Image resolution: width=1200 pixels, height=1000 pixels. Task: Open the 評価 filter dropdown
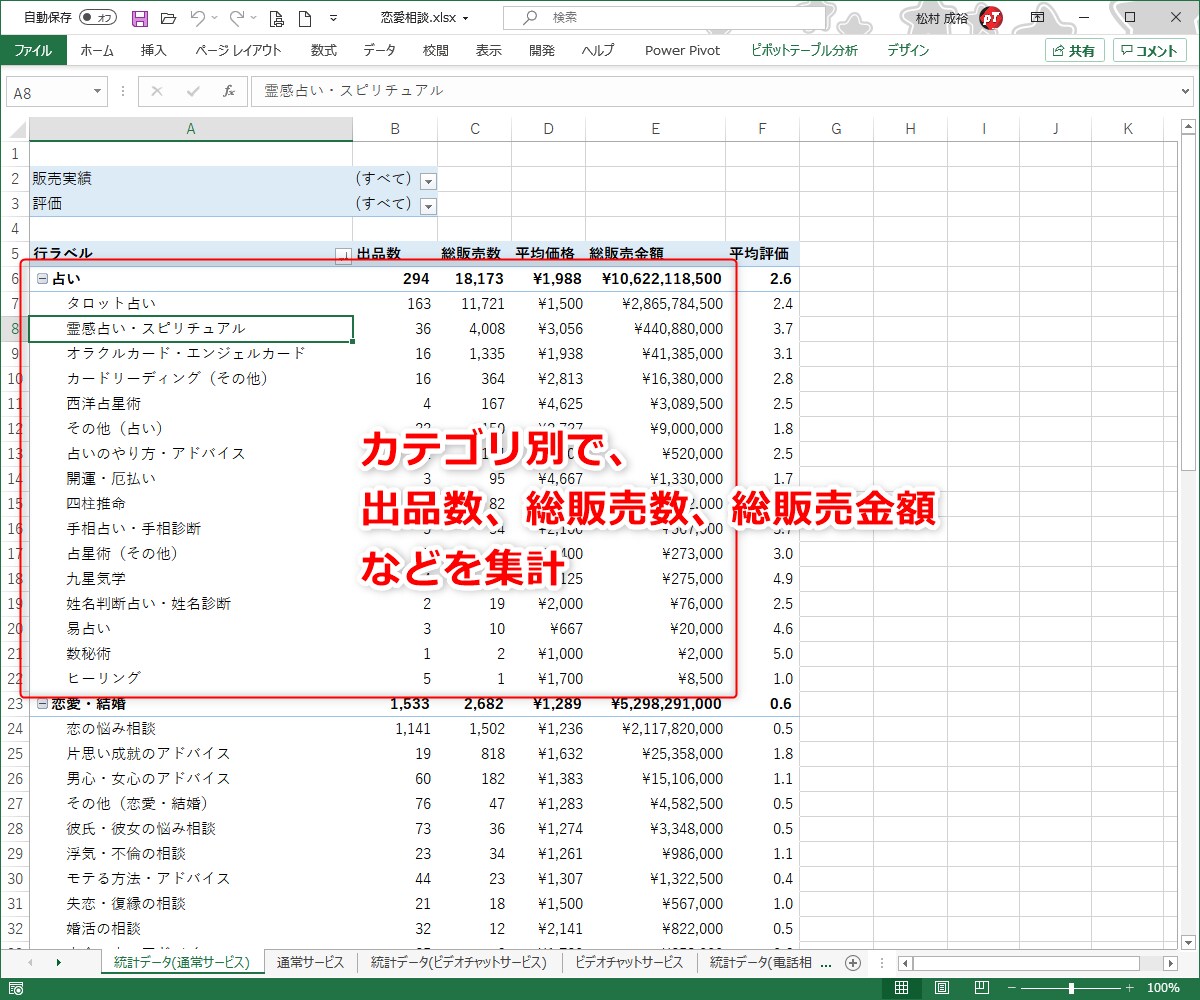pyautogui.click(x=428, y=206)
